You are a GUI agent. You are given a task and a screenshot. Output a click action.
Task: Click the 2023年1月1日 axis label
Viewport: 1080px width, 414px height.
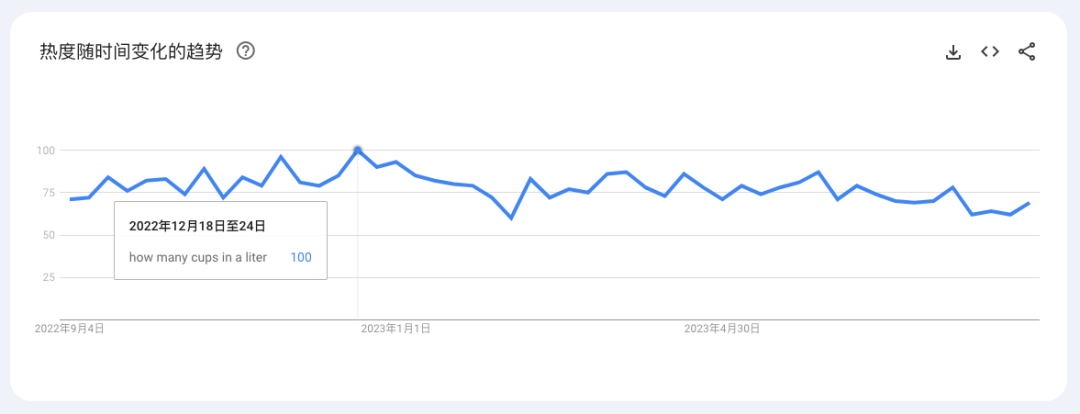pyautogui.click(x=395, y=328)
